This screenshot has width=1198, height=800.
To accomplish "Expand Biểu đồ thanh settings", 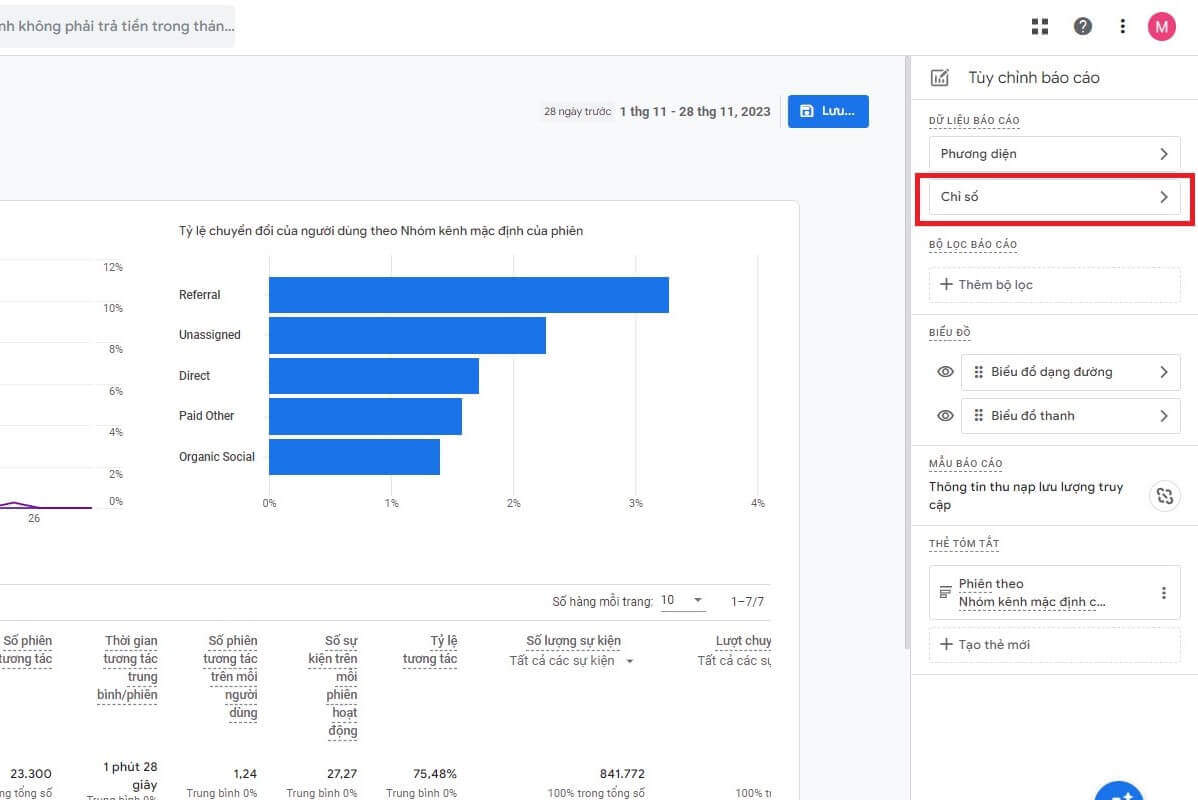I will coord(1070,416).
